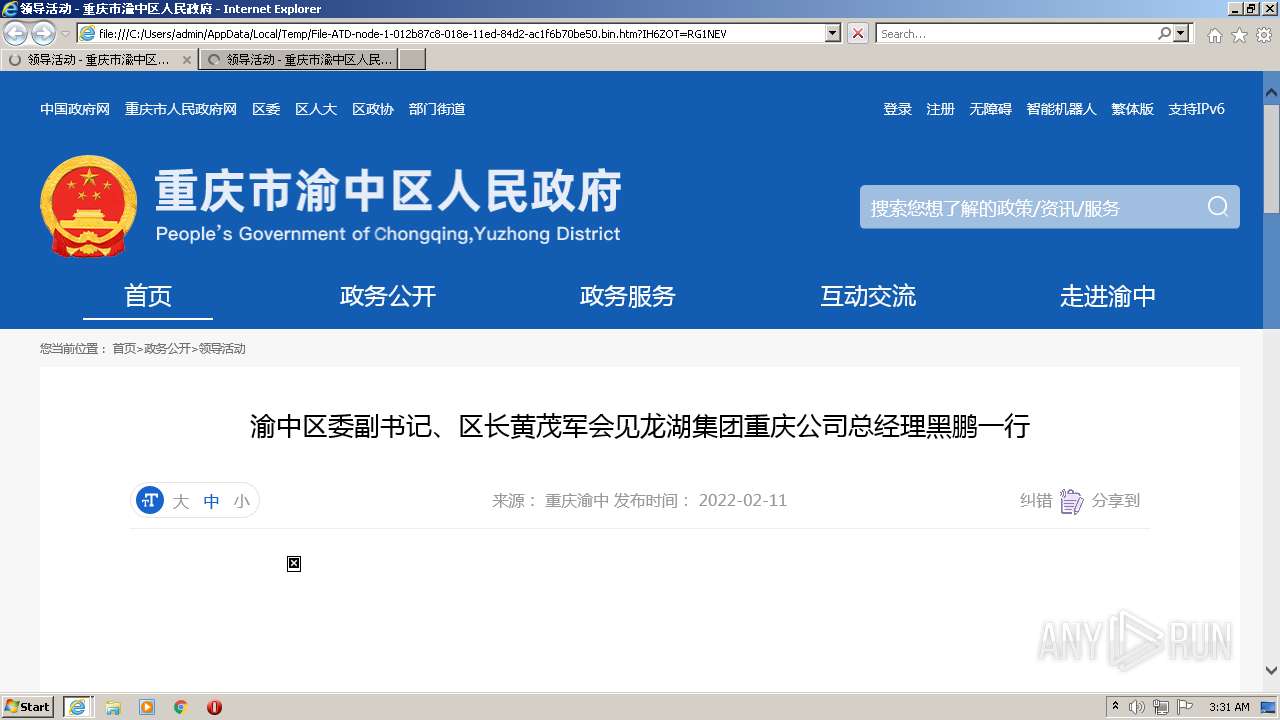Open 首页 navigation menu
The image size is (1280, 720).
click(148, 296)
